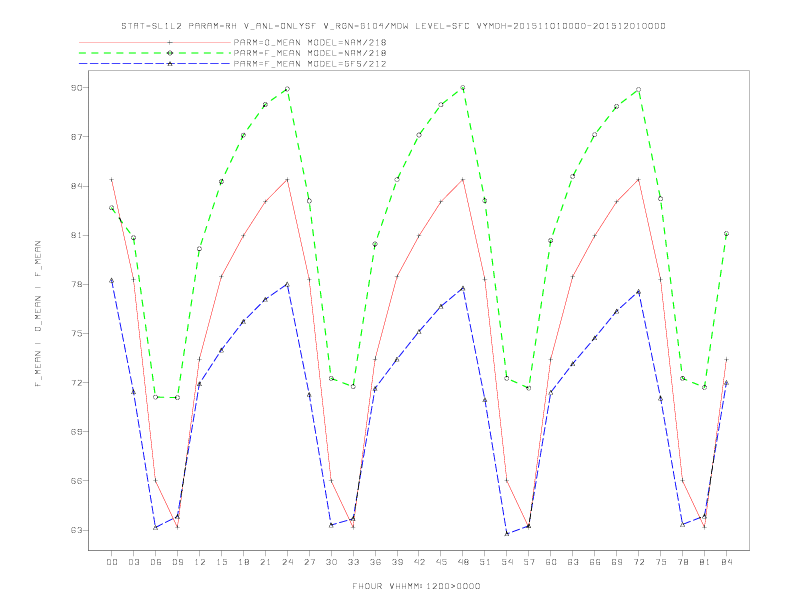Click x-axis forecast hour label 54
Image resolution: width=792 pixels, height=612 pixels.
pos(507,562)
